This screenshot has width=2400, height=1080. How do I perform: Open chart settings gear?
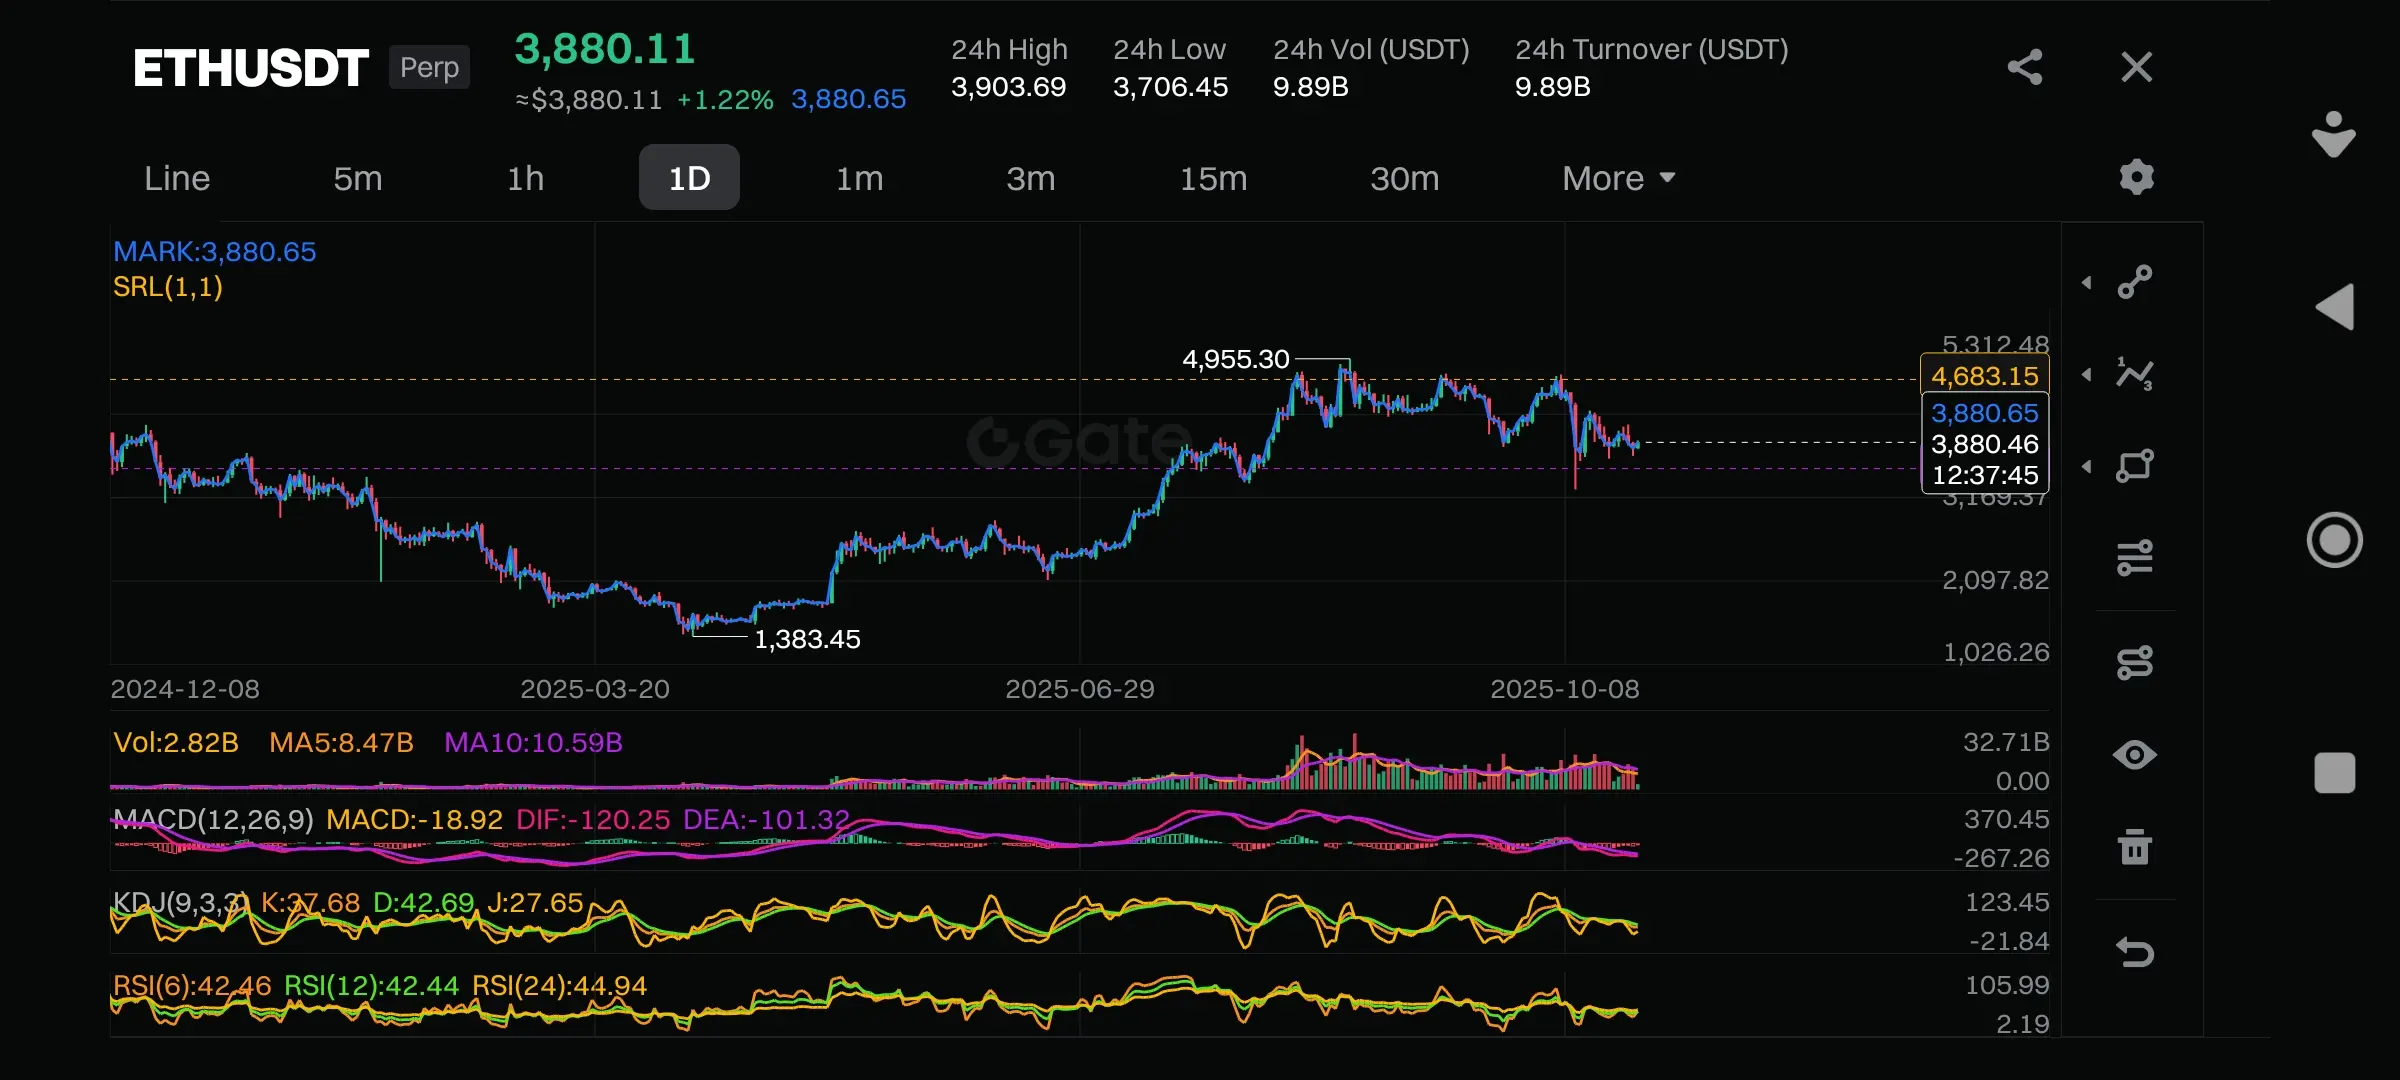pyautogui.click(x=2136, y=177)
